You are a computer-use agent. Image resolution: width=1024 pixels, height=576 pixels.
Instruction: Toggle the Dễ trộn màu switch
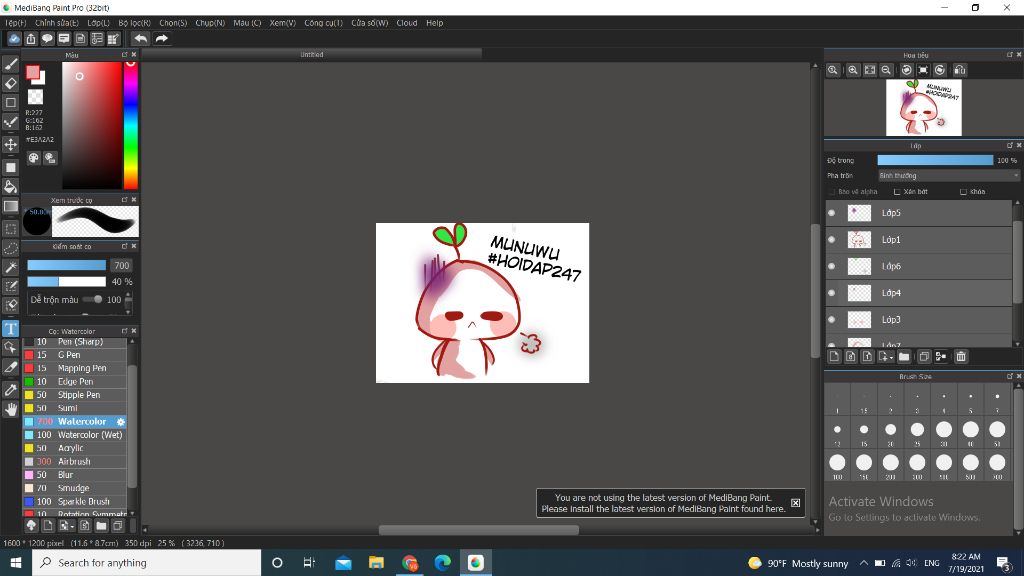click(x=93, y=300)
